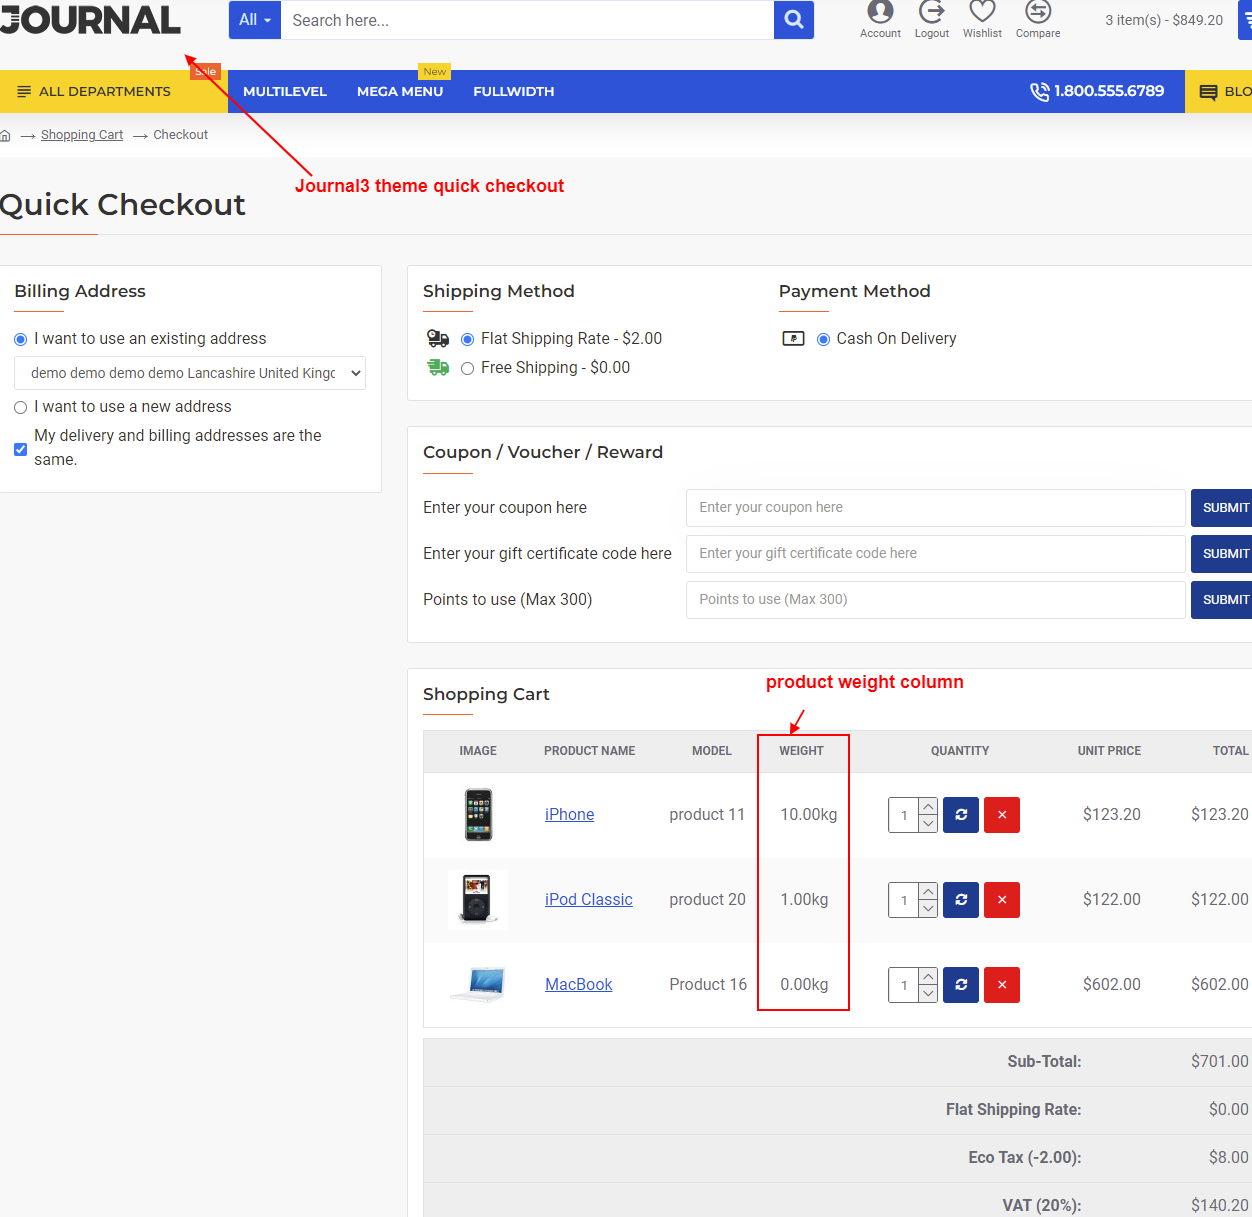Click the MacBook product thumbnail
The height and width of the screenshot is (1217, 1252).
click(478, 985)
